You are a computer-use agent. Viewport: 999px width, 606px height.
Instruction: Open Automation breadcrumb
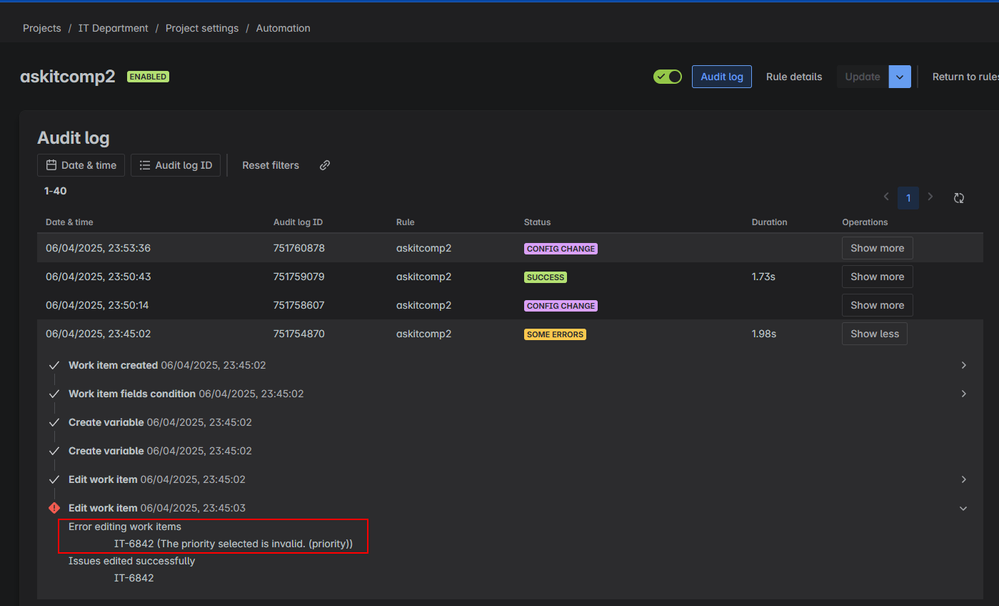click(x=283, y=28)
